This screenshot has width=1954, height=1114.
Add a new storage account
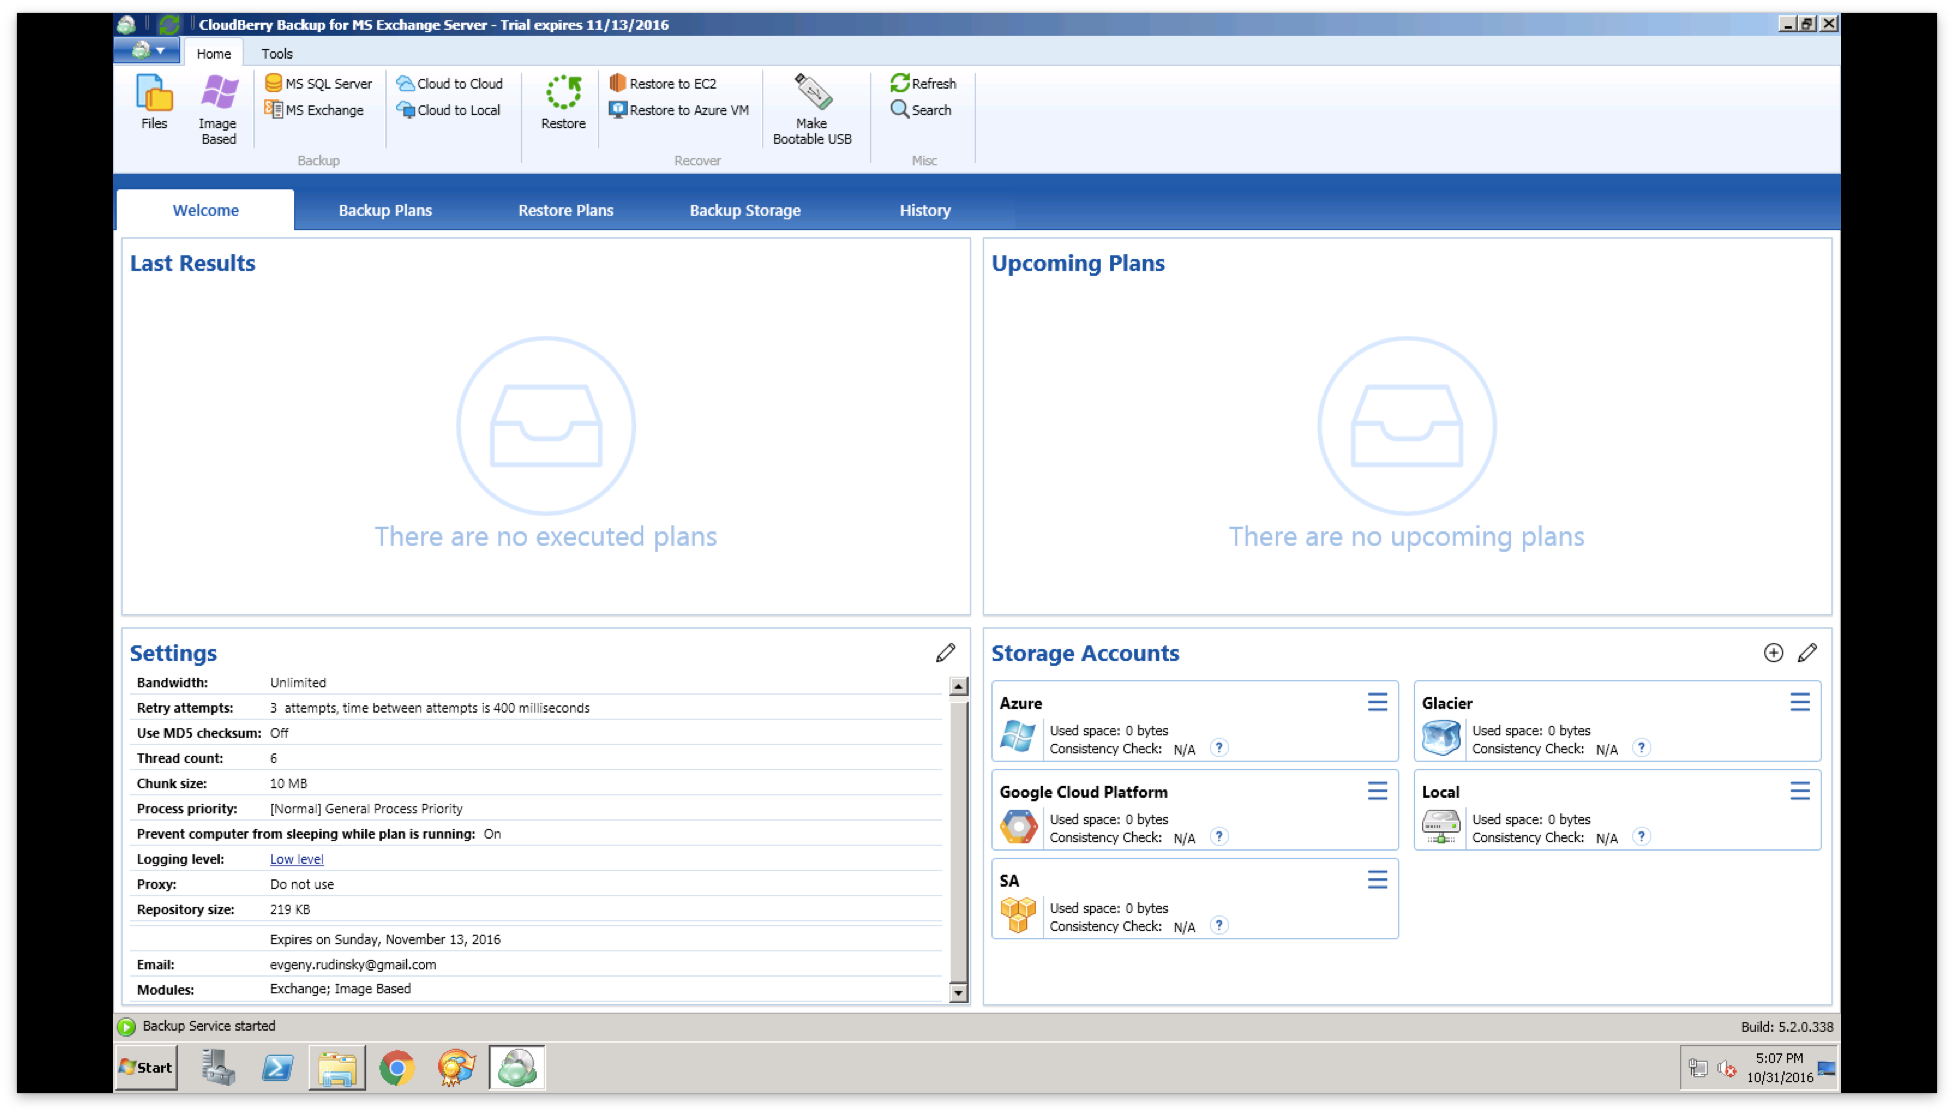(1773, 653)
